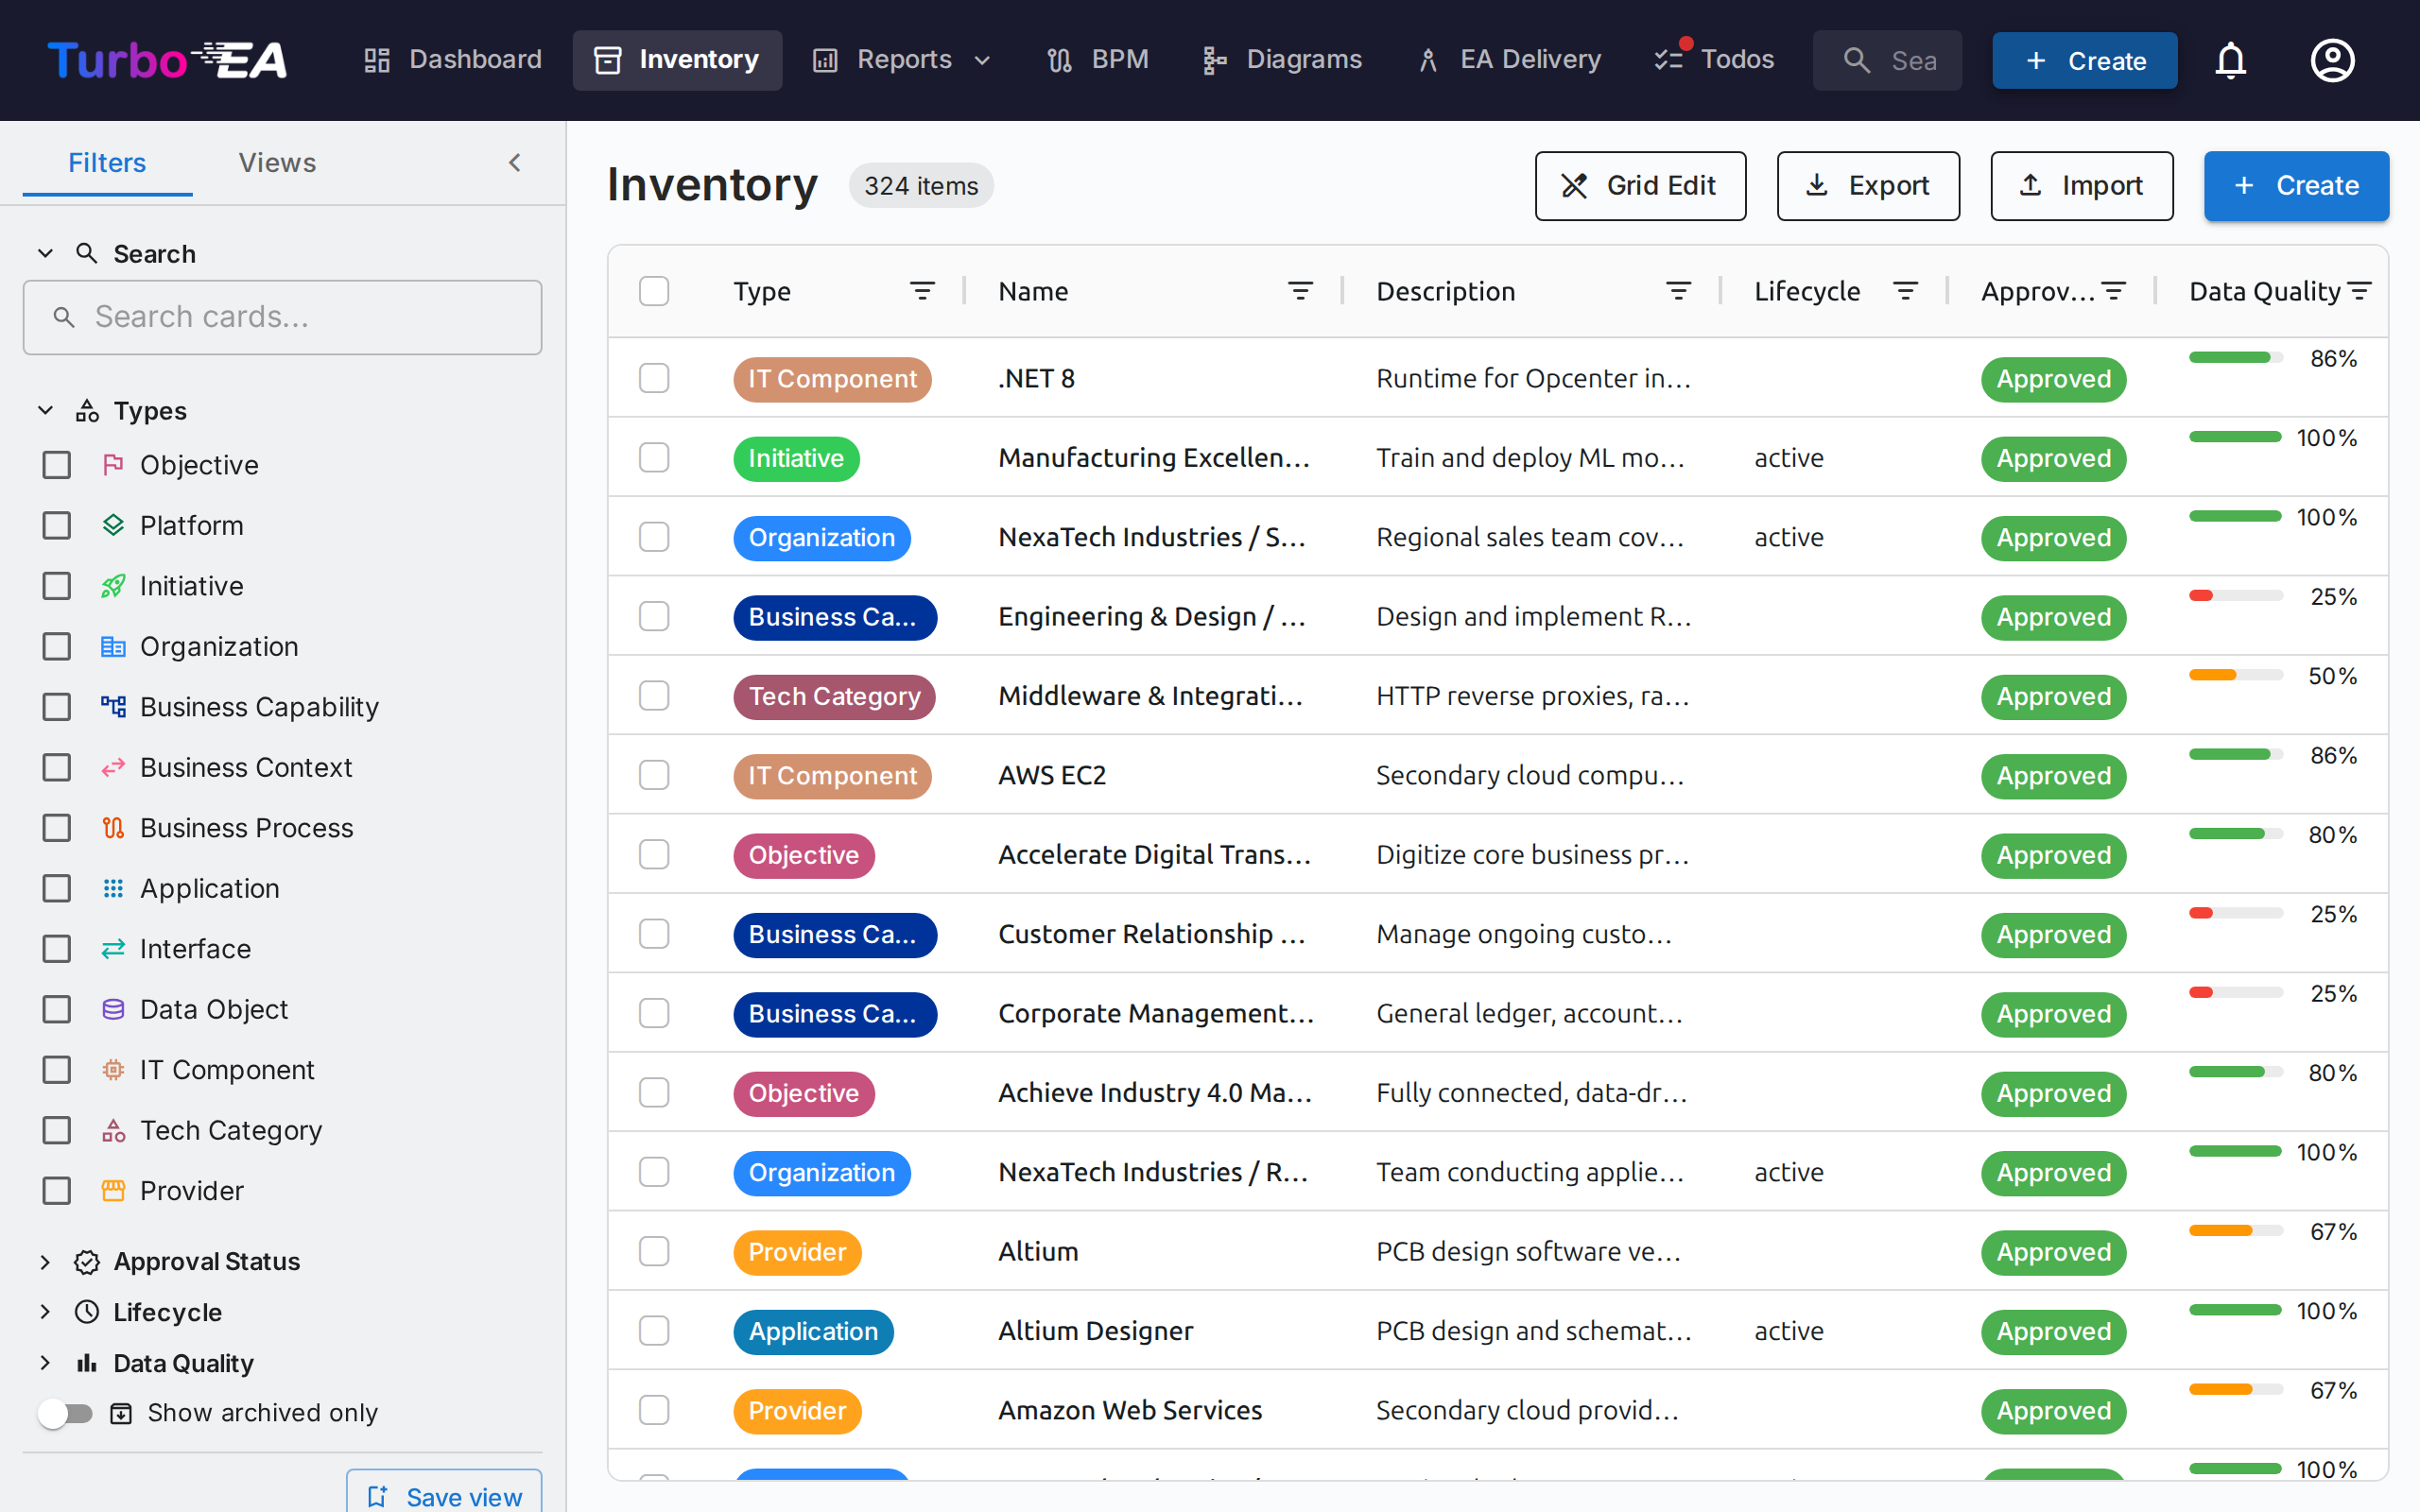Image resolution: width=2420 pixels, height=1512 pixels.
Task: Open the filter icon on the Type column
Action: click(x=922, y=290)
